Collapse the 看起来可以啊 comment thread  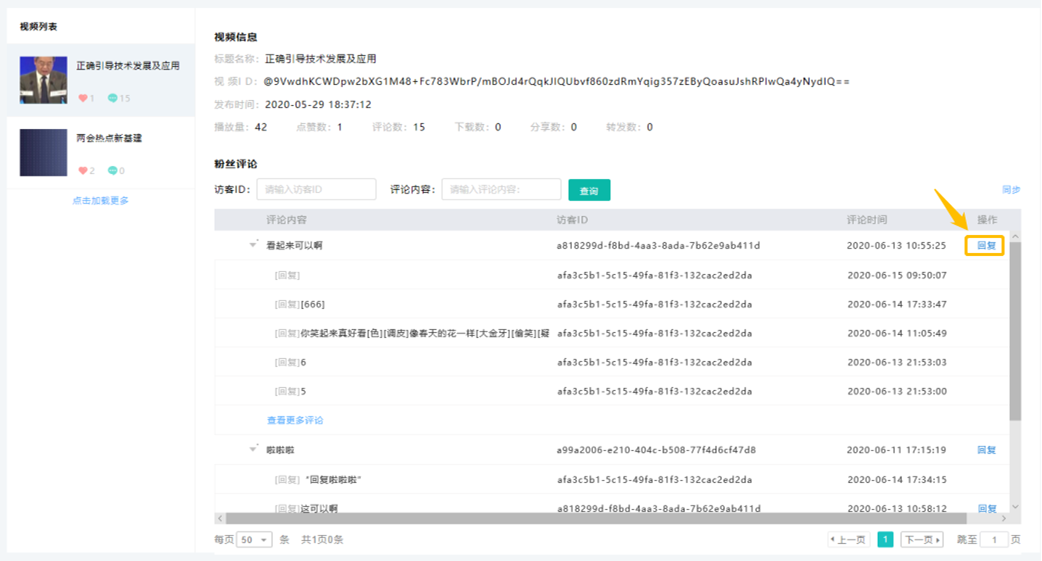click(x=254, y=245)
